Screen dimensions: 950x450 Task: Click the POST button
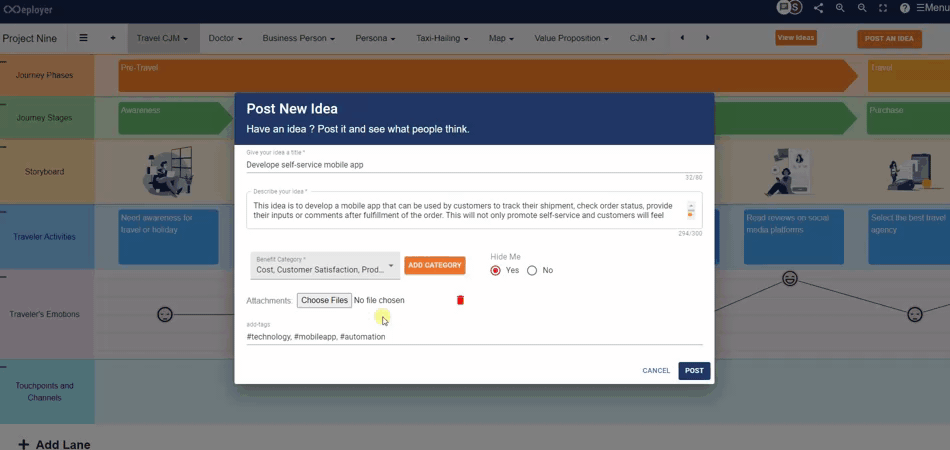tap(694, 371)
